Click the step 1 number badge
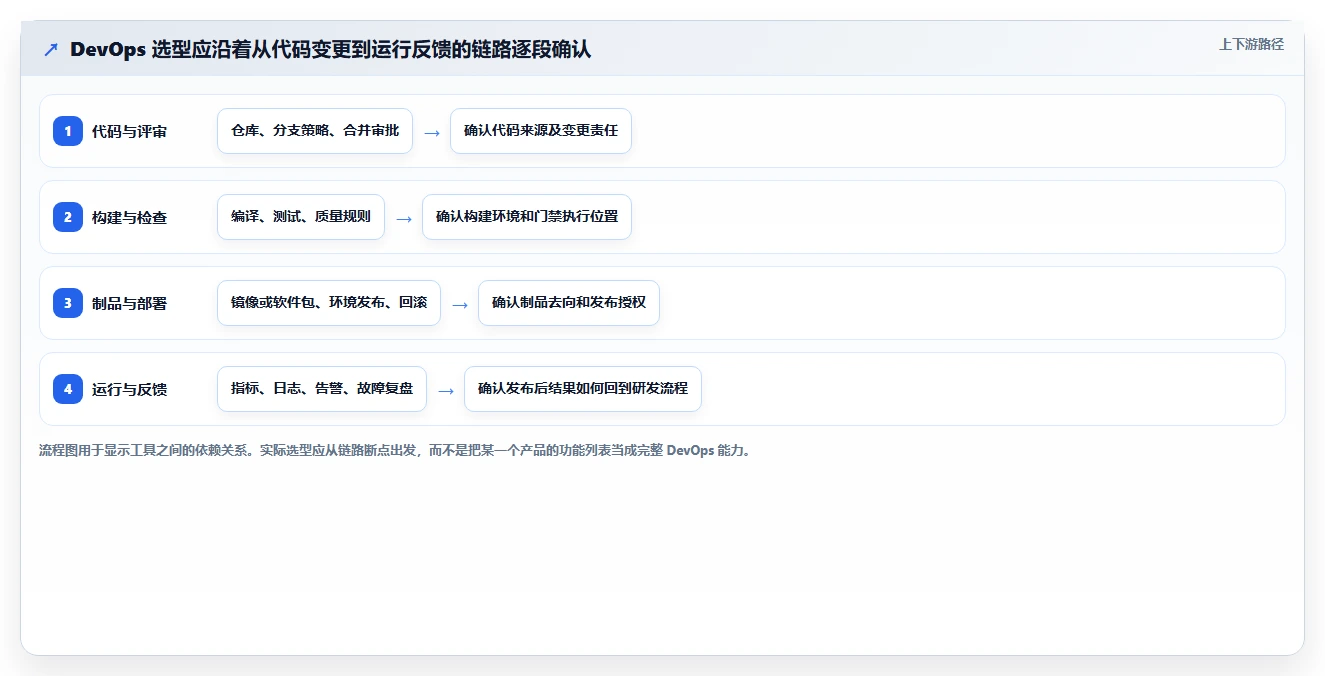This screenshot has height=676, width=1325. tap(68, 131)
